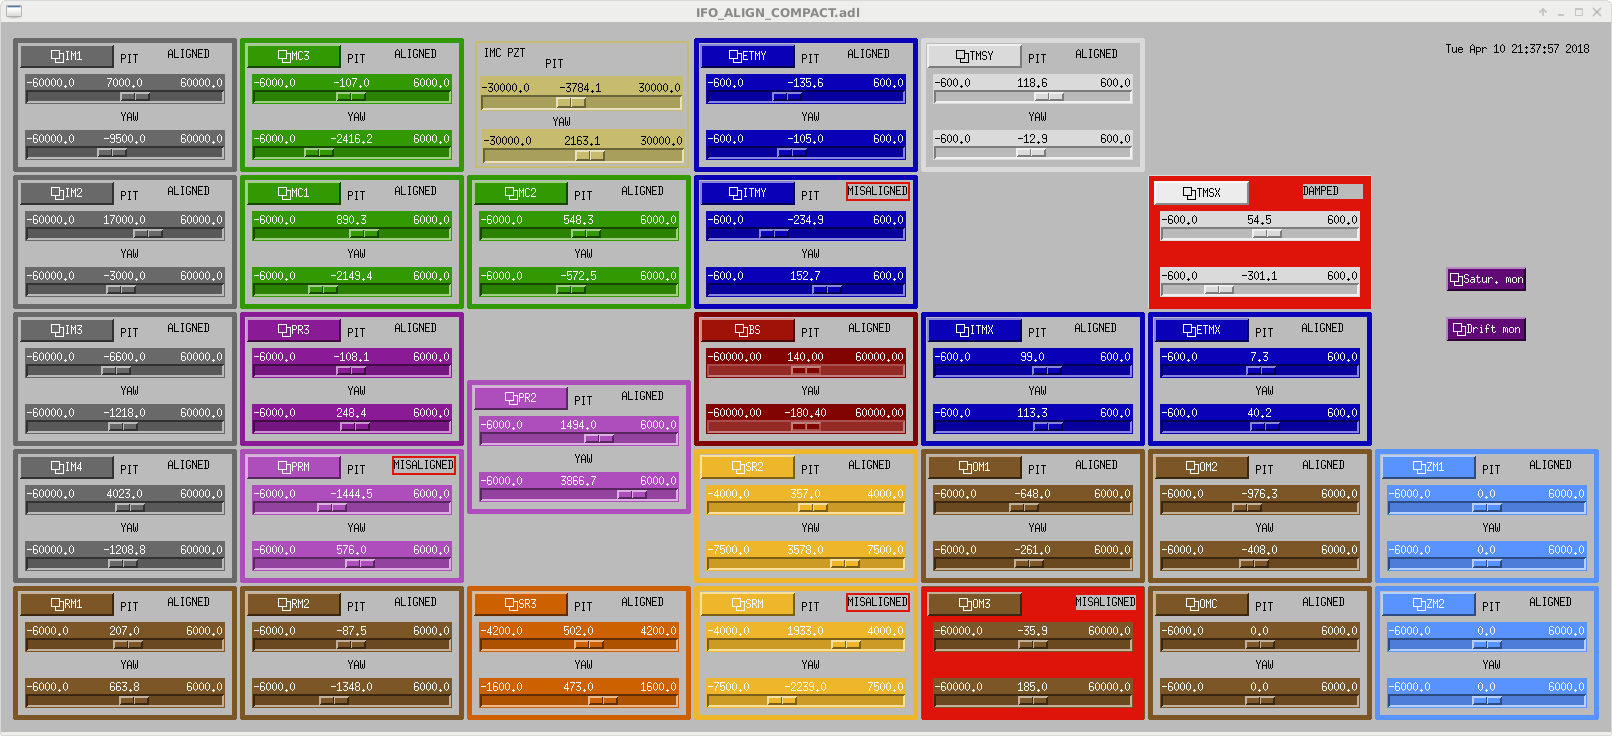
Task: Click the SRM MISALIGNED status indicator
Action: point(877,602)
